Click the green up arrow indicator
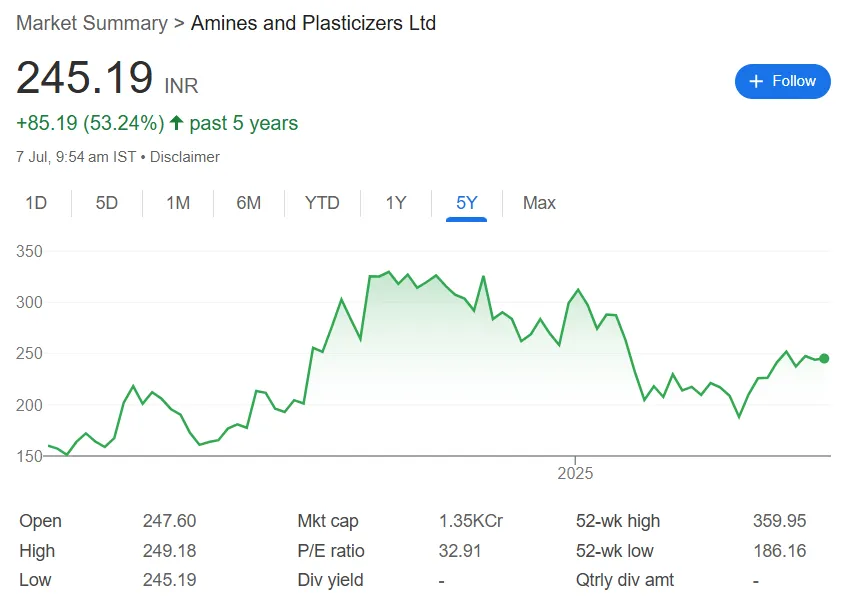Screen dimensions: 863x610 pos(177,123)
